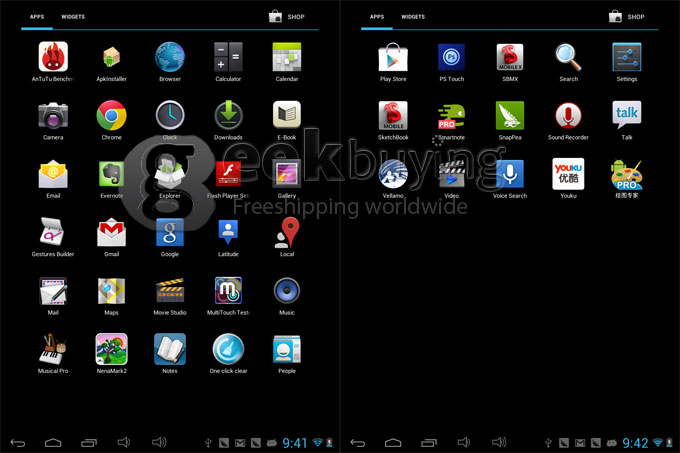680x453 pixels.
Task: Open the Talk app
Action: [x=627, y=115]
